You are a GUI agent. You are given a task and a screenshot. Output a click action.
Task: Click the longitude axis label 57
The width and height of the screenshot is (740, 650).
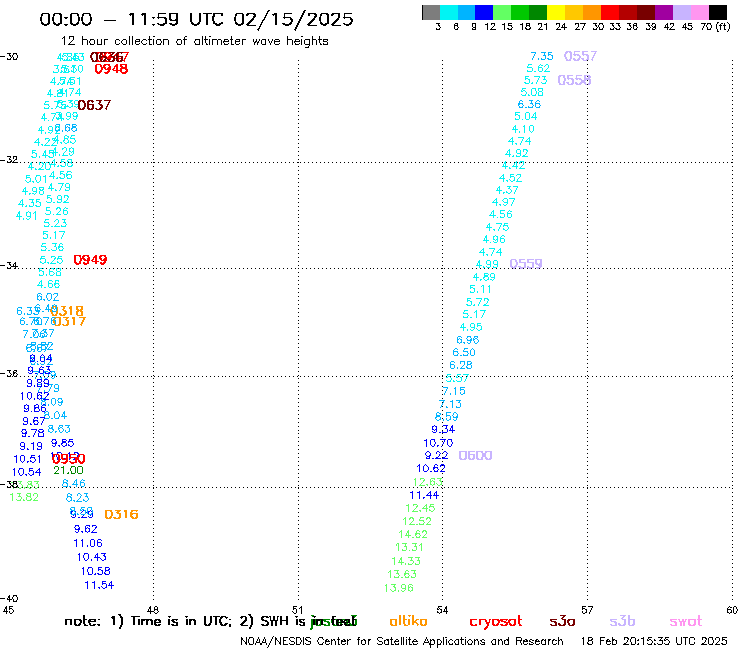coord(587,610)
